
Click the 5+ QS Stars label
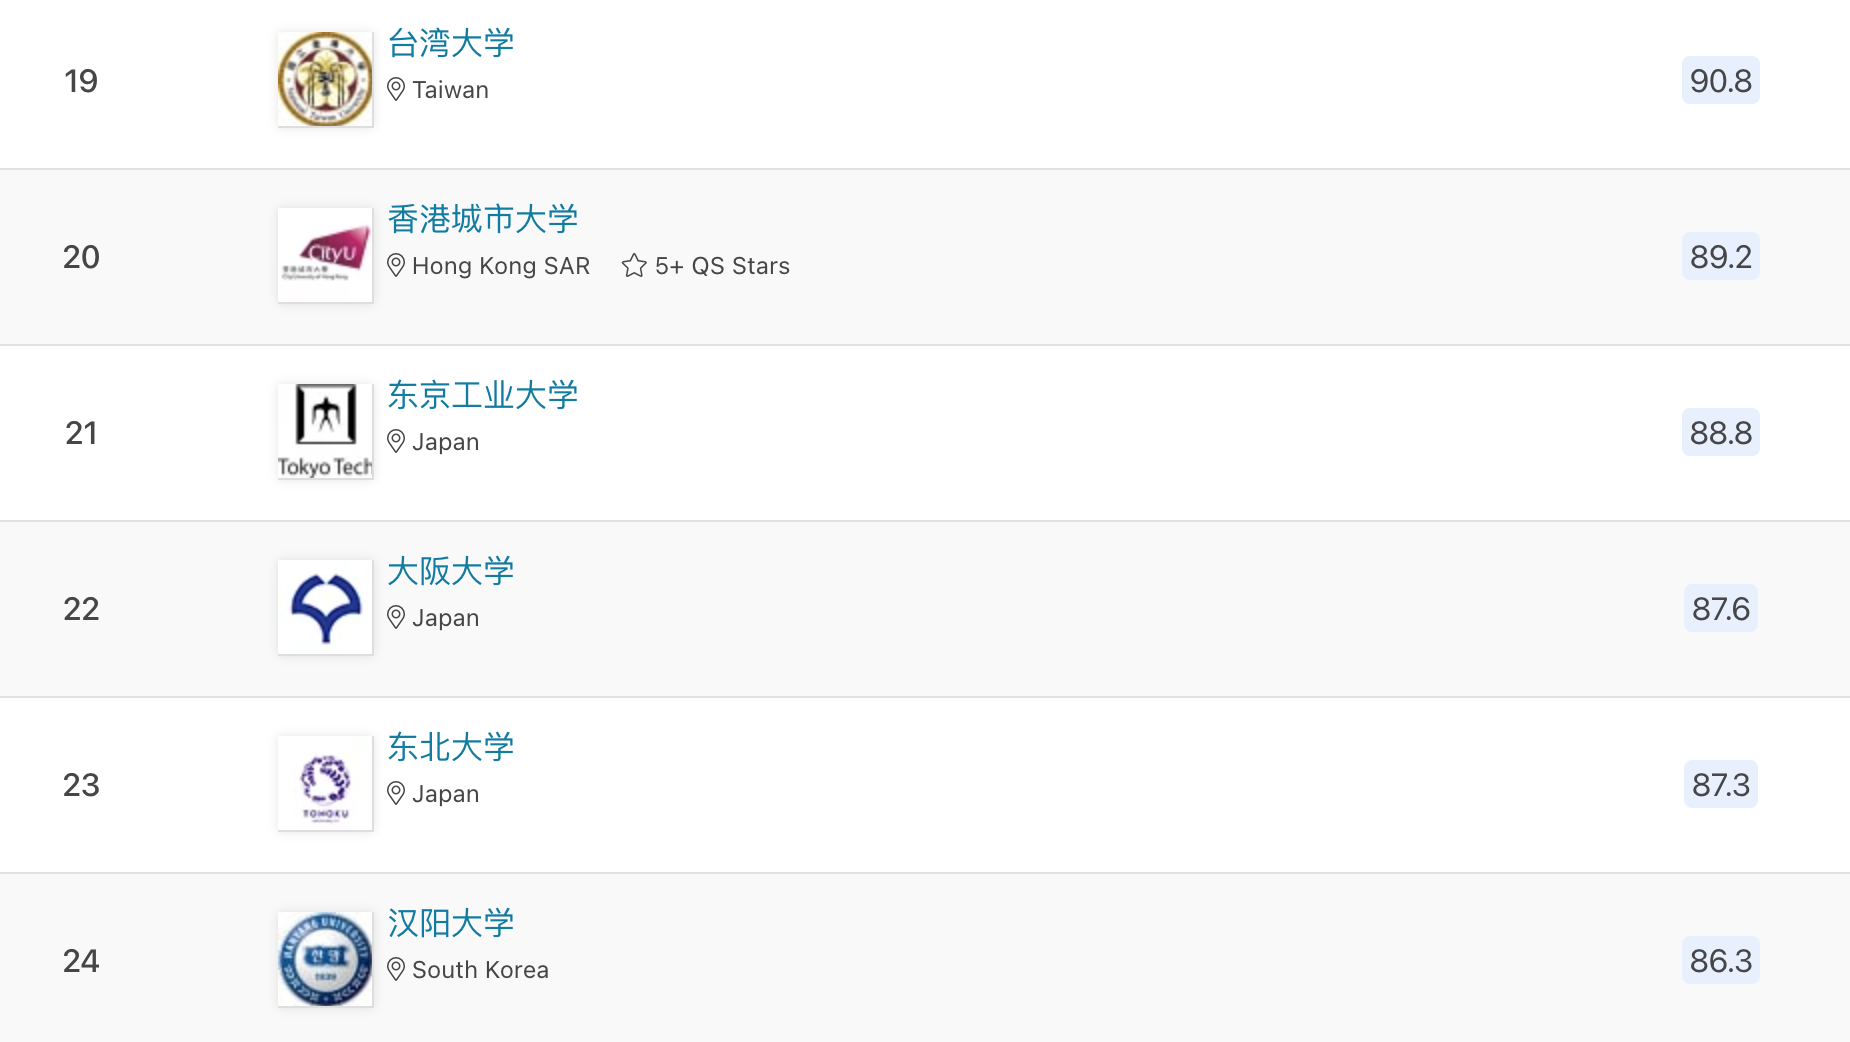[722, 266]
